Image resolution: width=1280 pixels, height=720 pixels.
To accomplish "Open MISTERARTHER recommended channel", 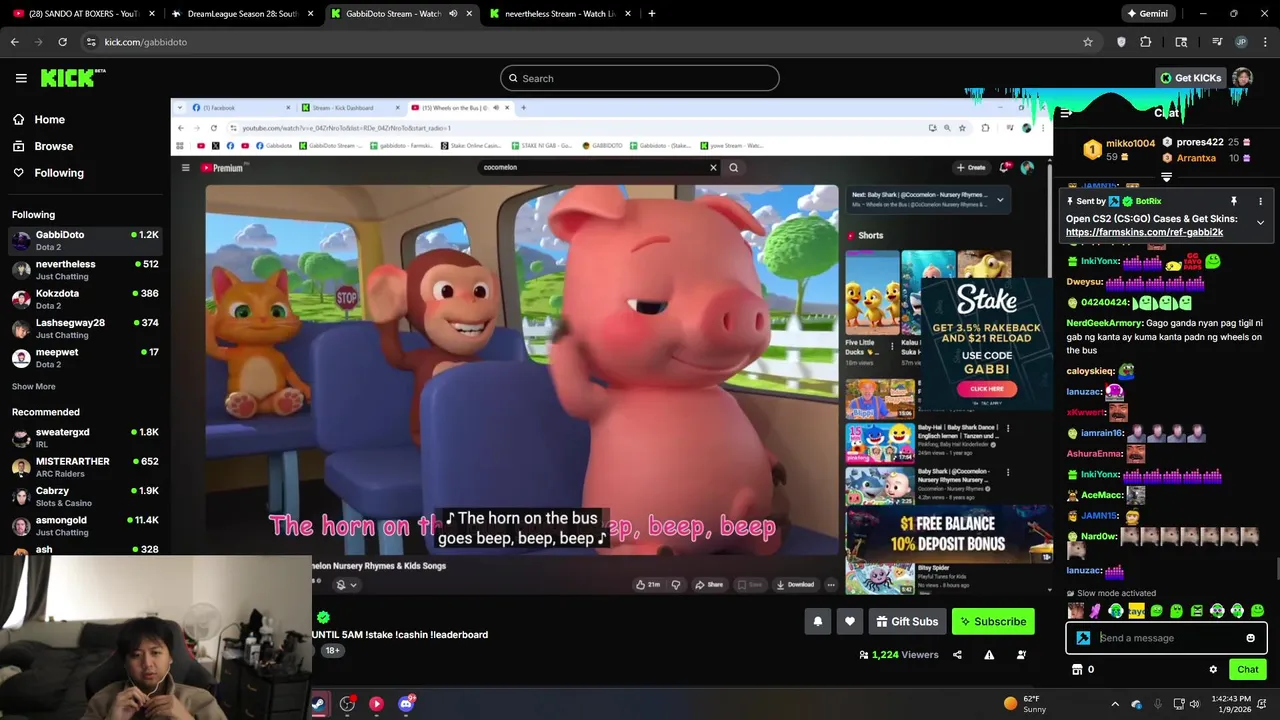I will pos(85,467).
